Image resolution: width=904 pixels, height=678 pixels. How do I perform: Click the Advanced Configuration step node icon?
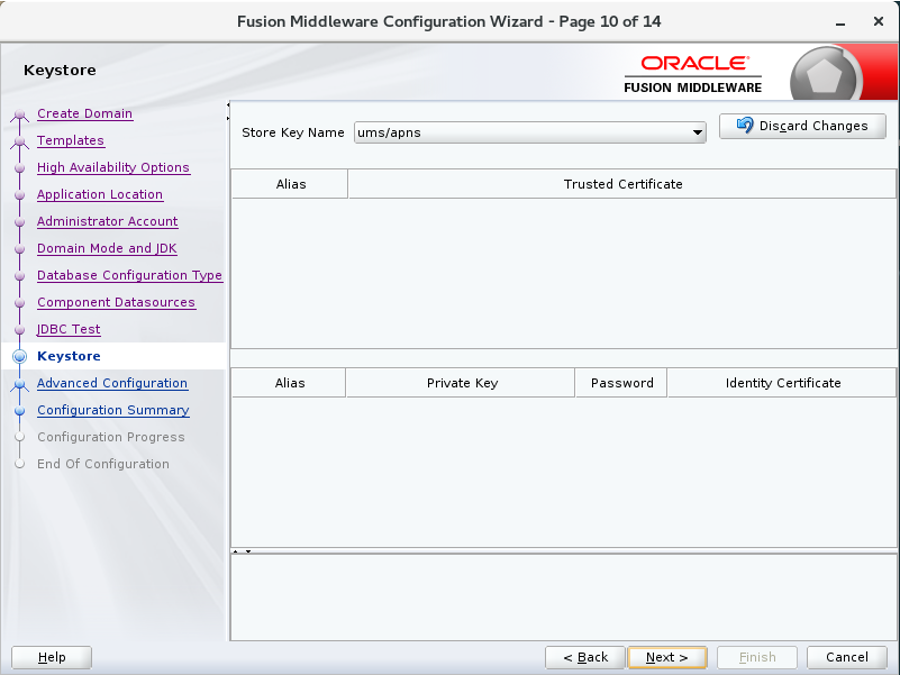coord(20,385)
